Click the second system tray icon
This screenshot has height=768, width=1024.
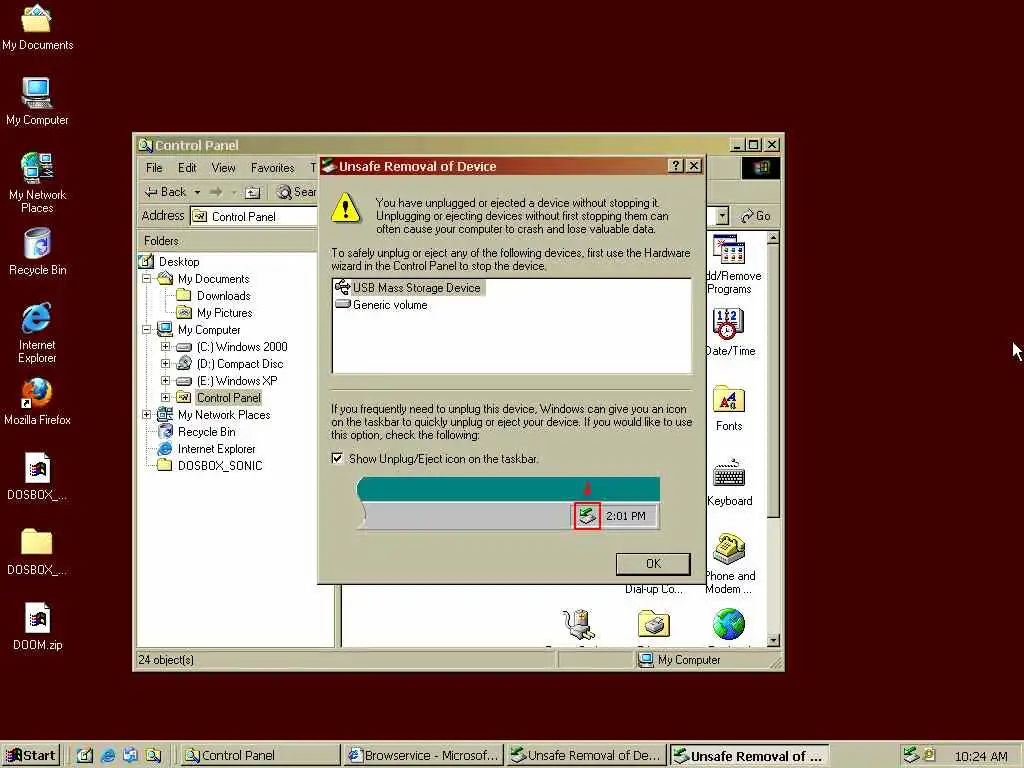click(x=929, y=755)
